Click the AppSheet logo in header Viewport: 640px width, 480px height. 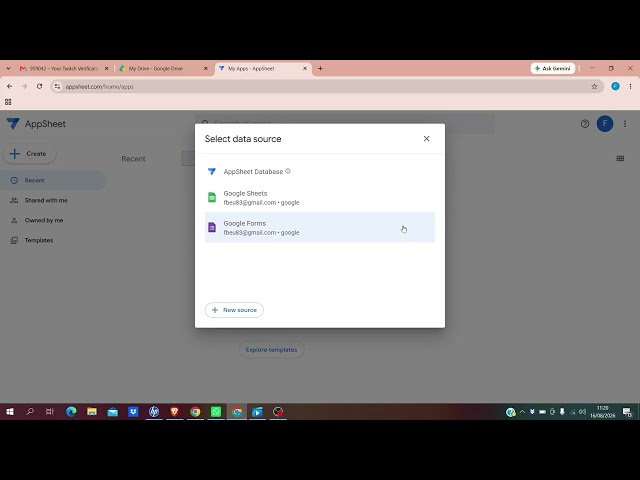13,124
